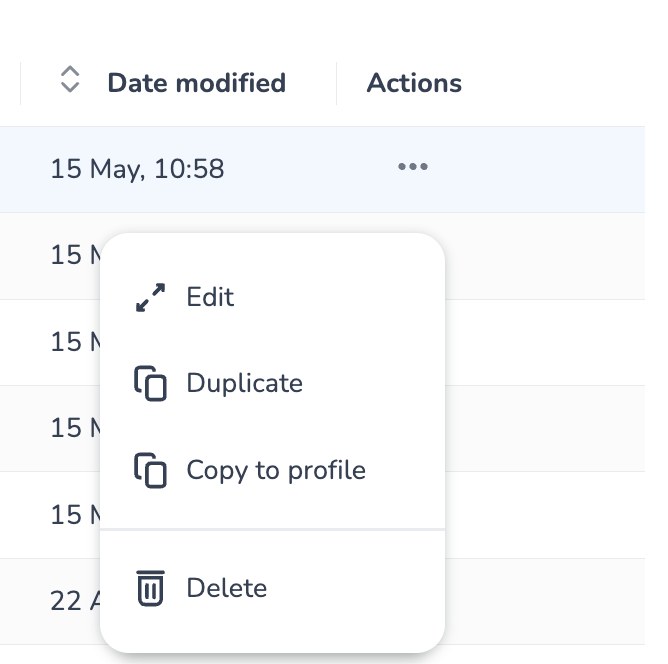The width and height of the screenshot is (668, 664).
Task: Click the third row below the table header
Action: click(x=540, y=342)
